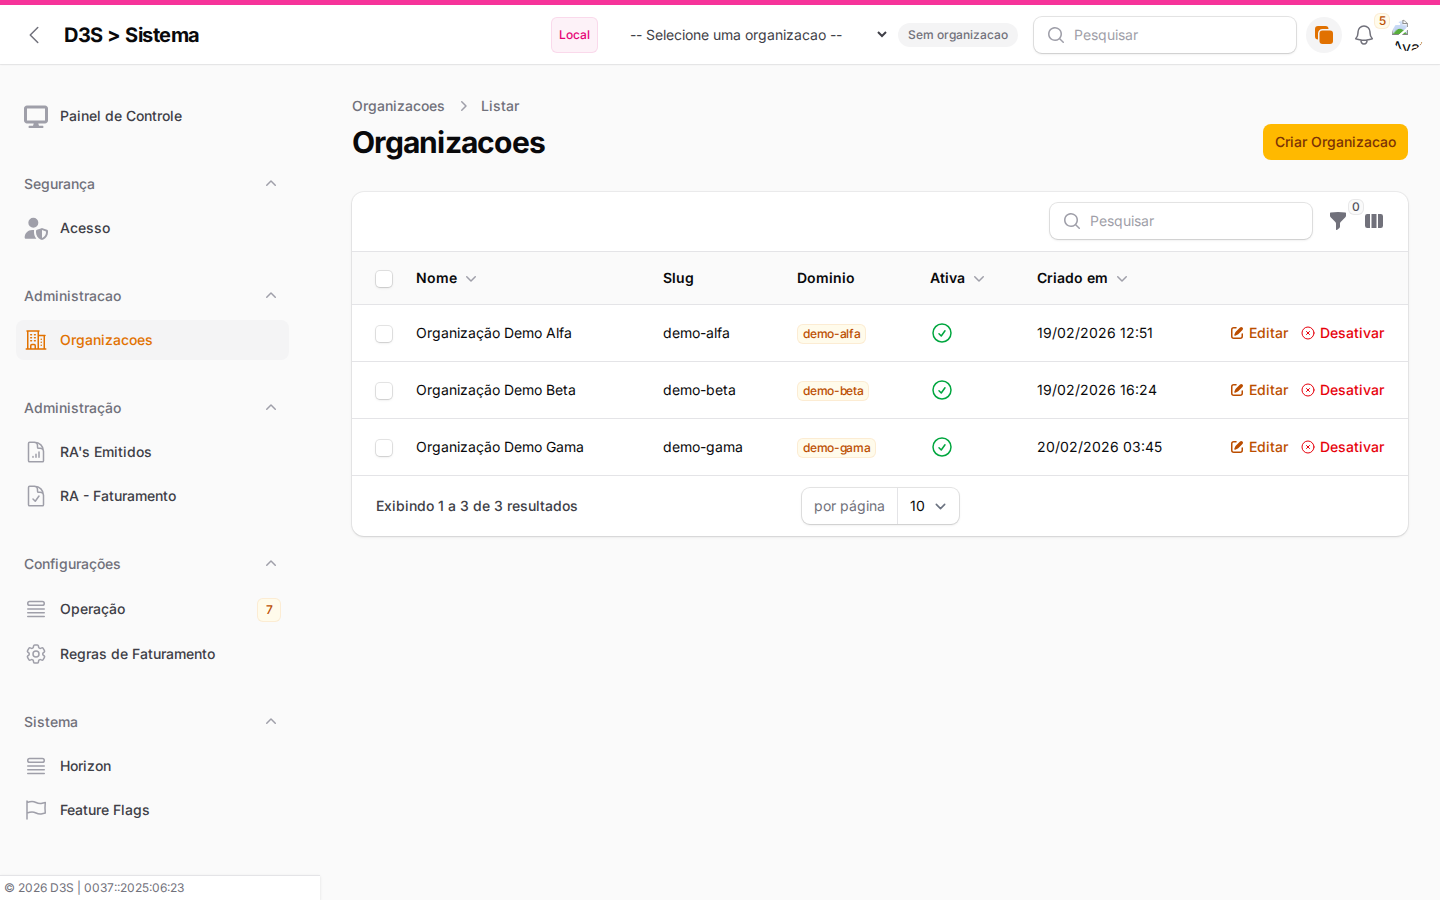1440x900 pixels.
Task: Collapse the Administracao section
Action: pyautogui.click(x=271, y=296)
